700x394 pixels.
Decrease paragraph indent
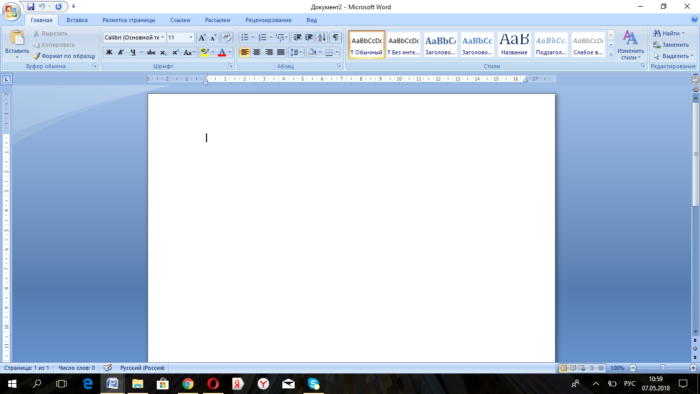(x=297, y=37)
